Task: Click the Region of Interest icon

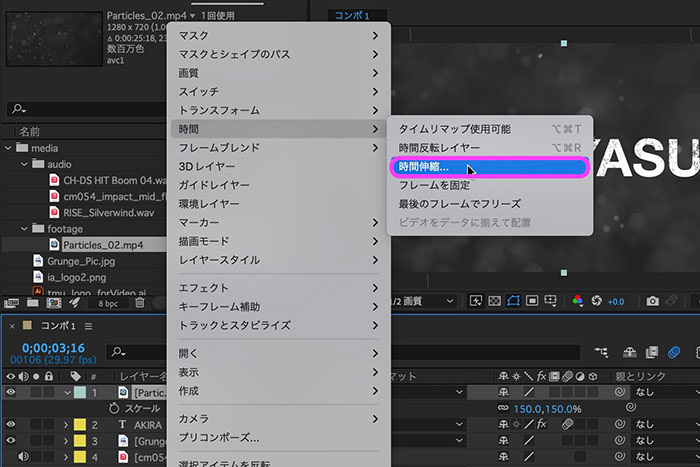Action: coord(532,301)
